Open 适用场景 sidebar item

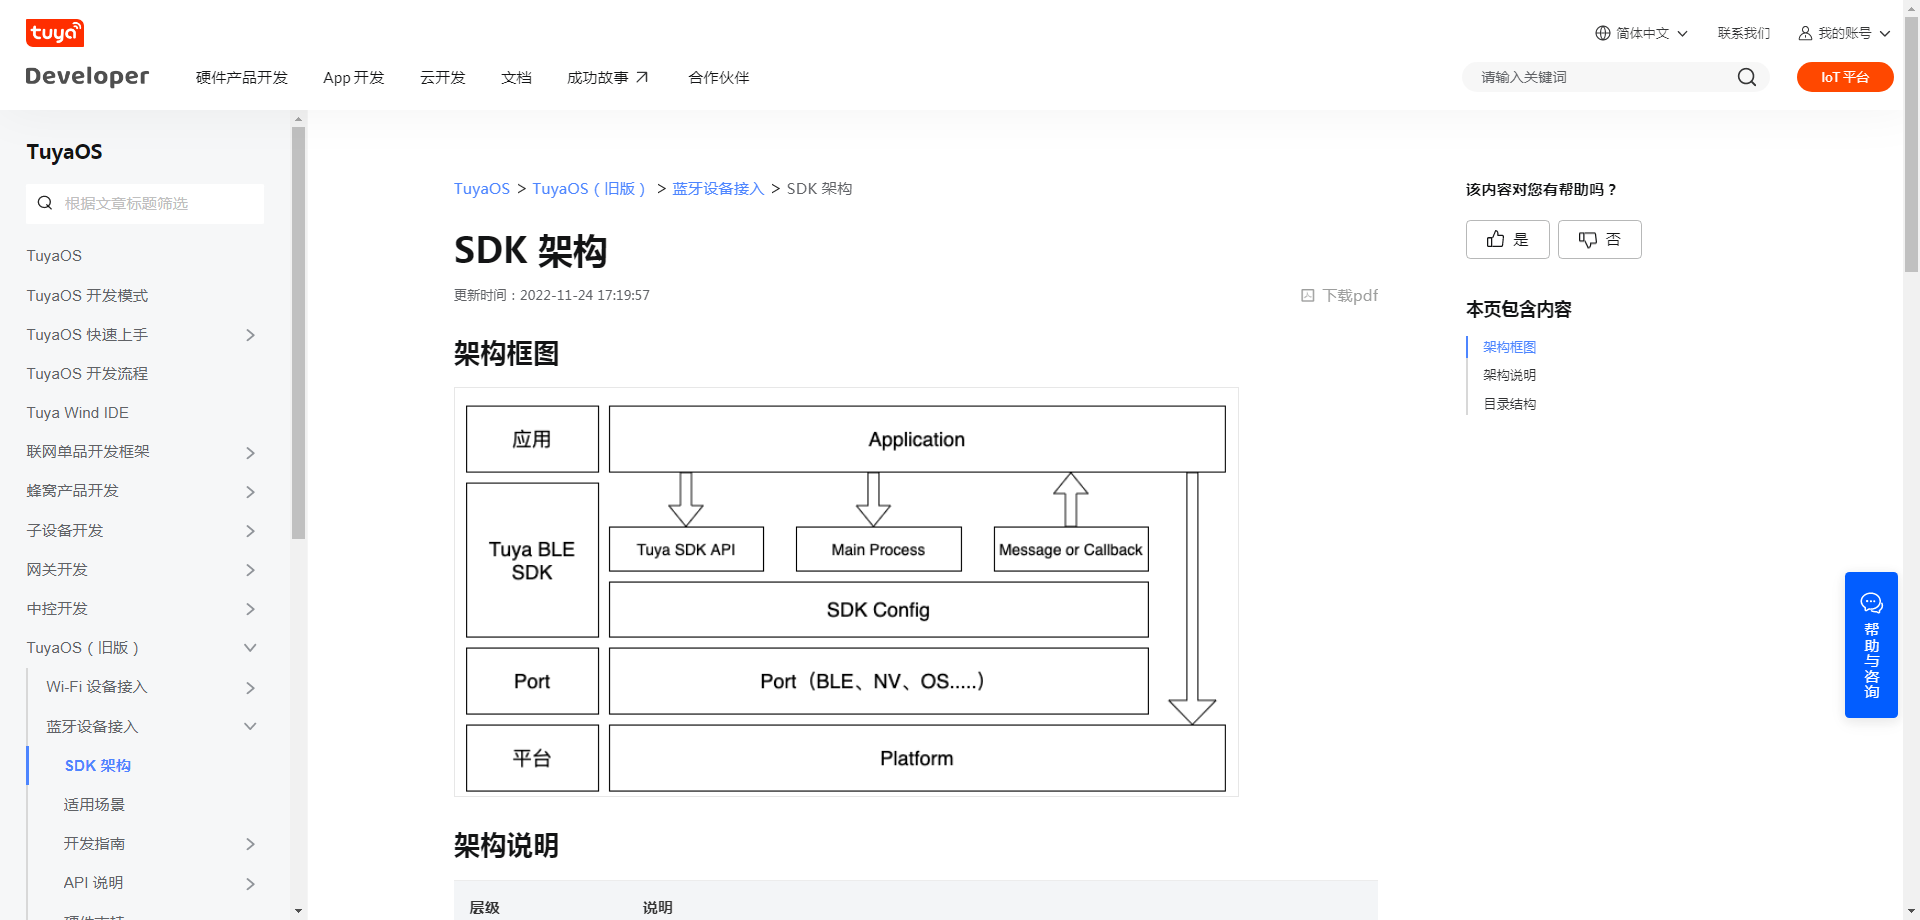pos(94,805)
